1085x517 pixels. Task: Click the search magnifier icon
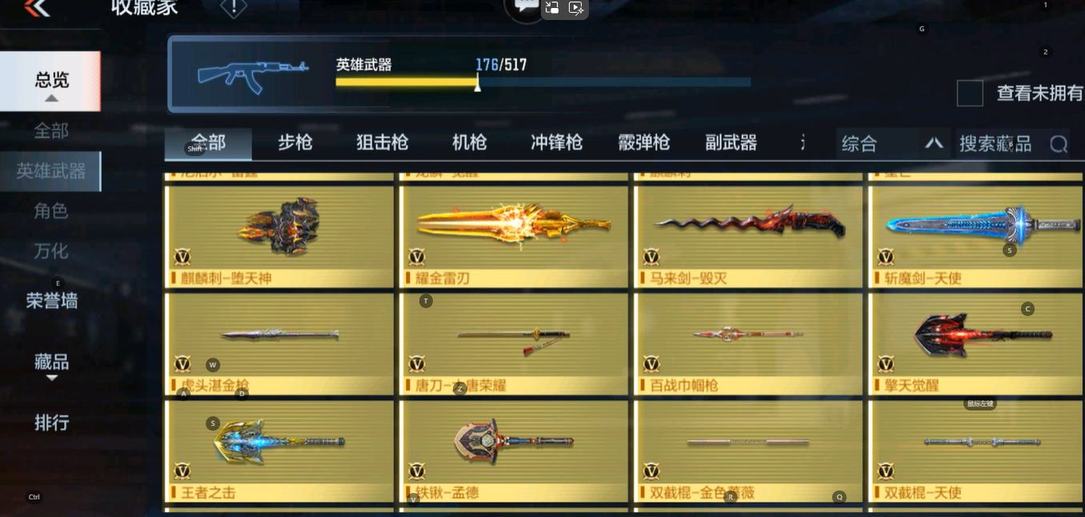(x=1058, y=144)
